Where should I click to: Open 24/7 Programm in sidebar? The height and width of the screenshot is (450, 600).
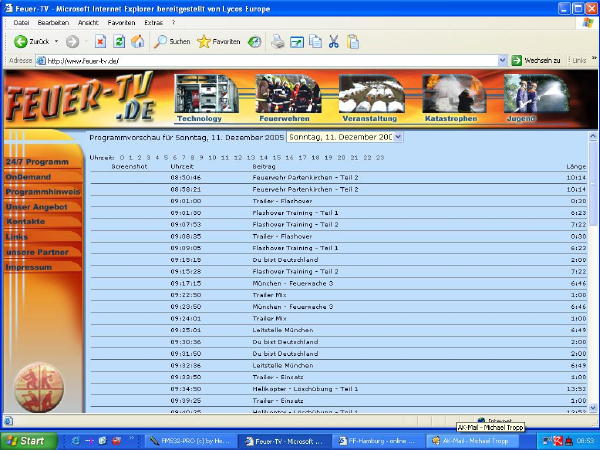tap(37, 162)
